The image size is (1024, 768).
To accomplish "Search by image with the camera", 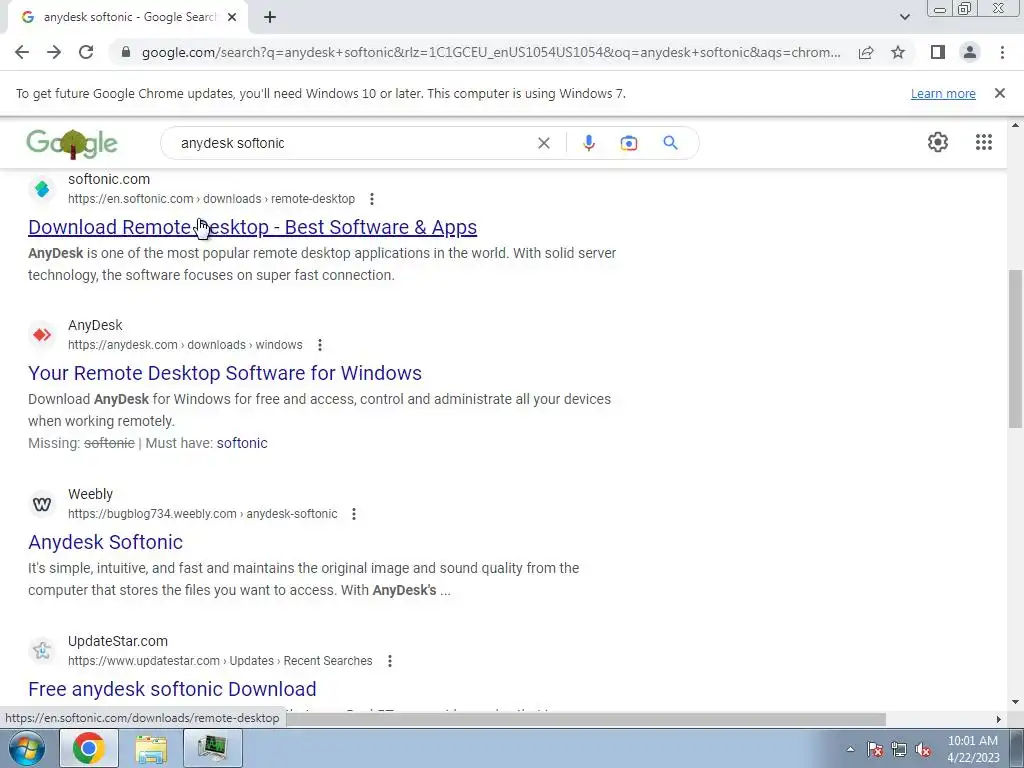I will 629,143.
